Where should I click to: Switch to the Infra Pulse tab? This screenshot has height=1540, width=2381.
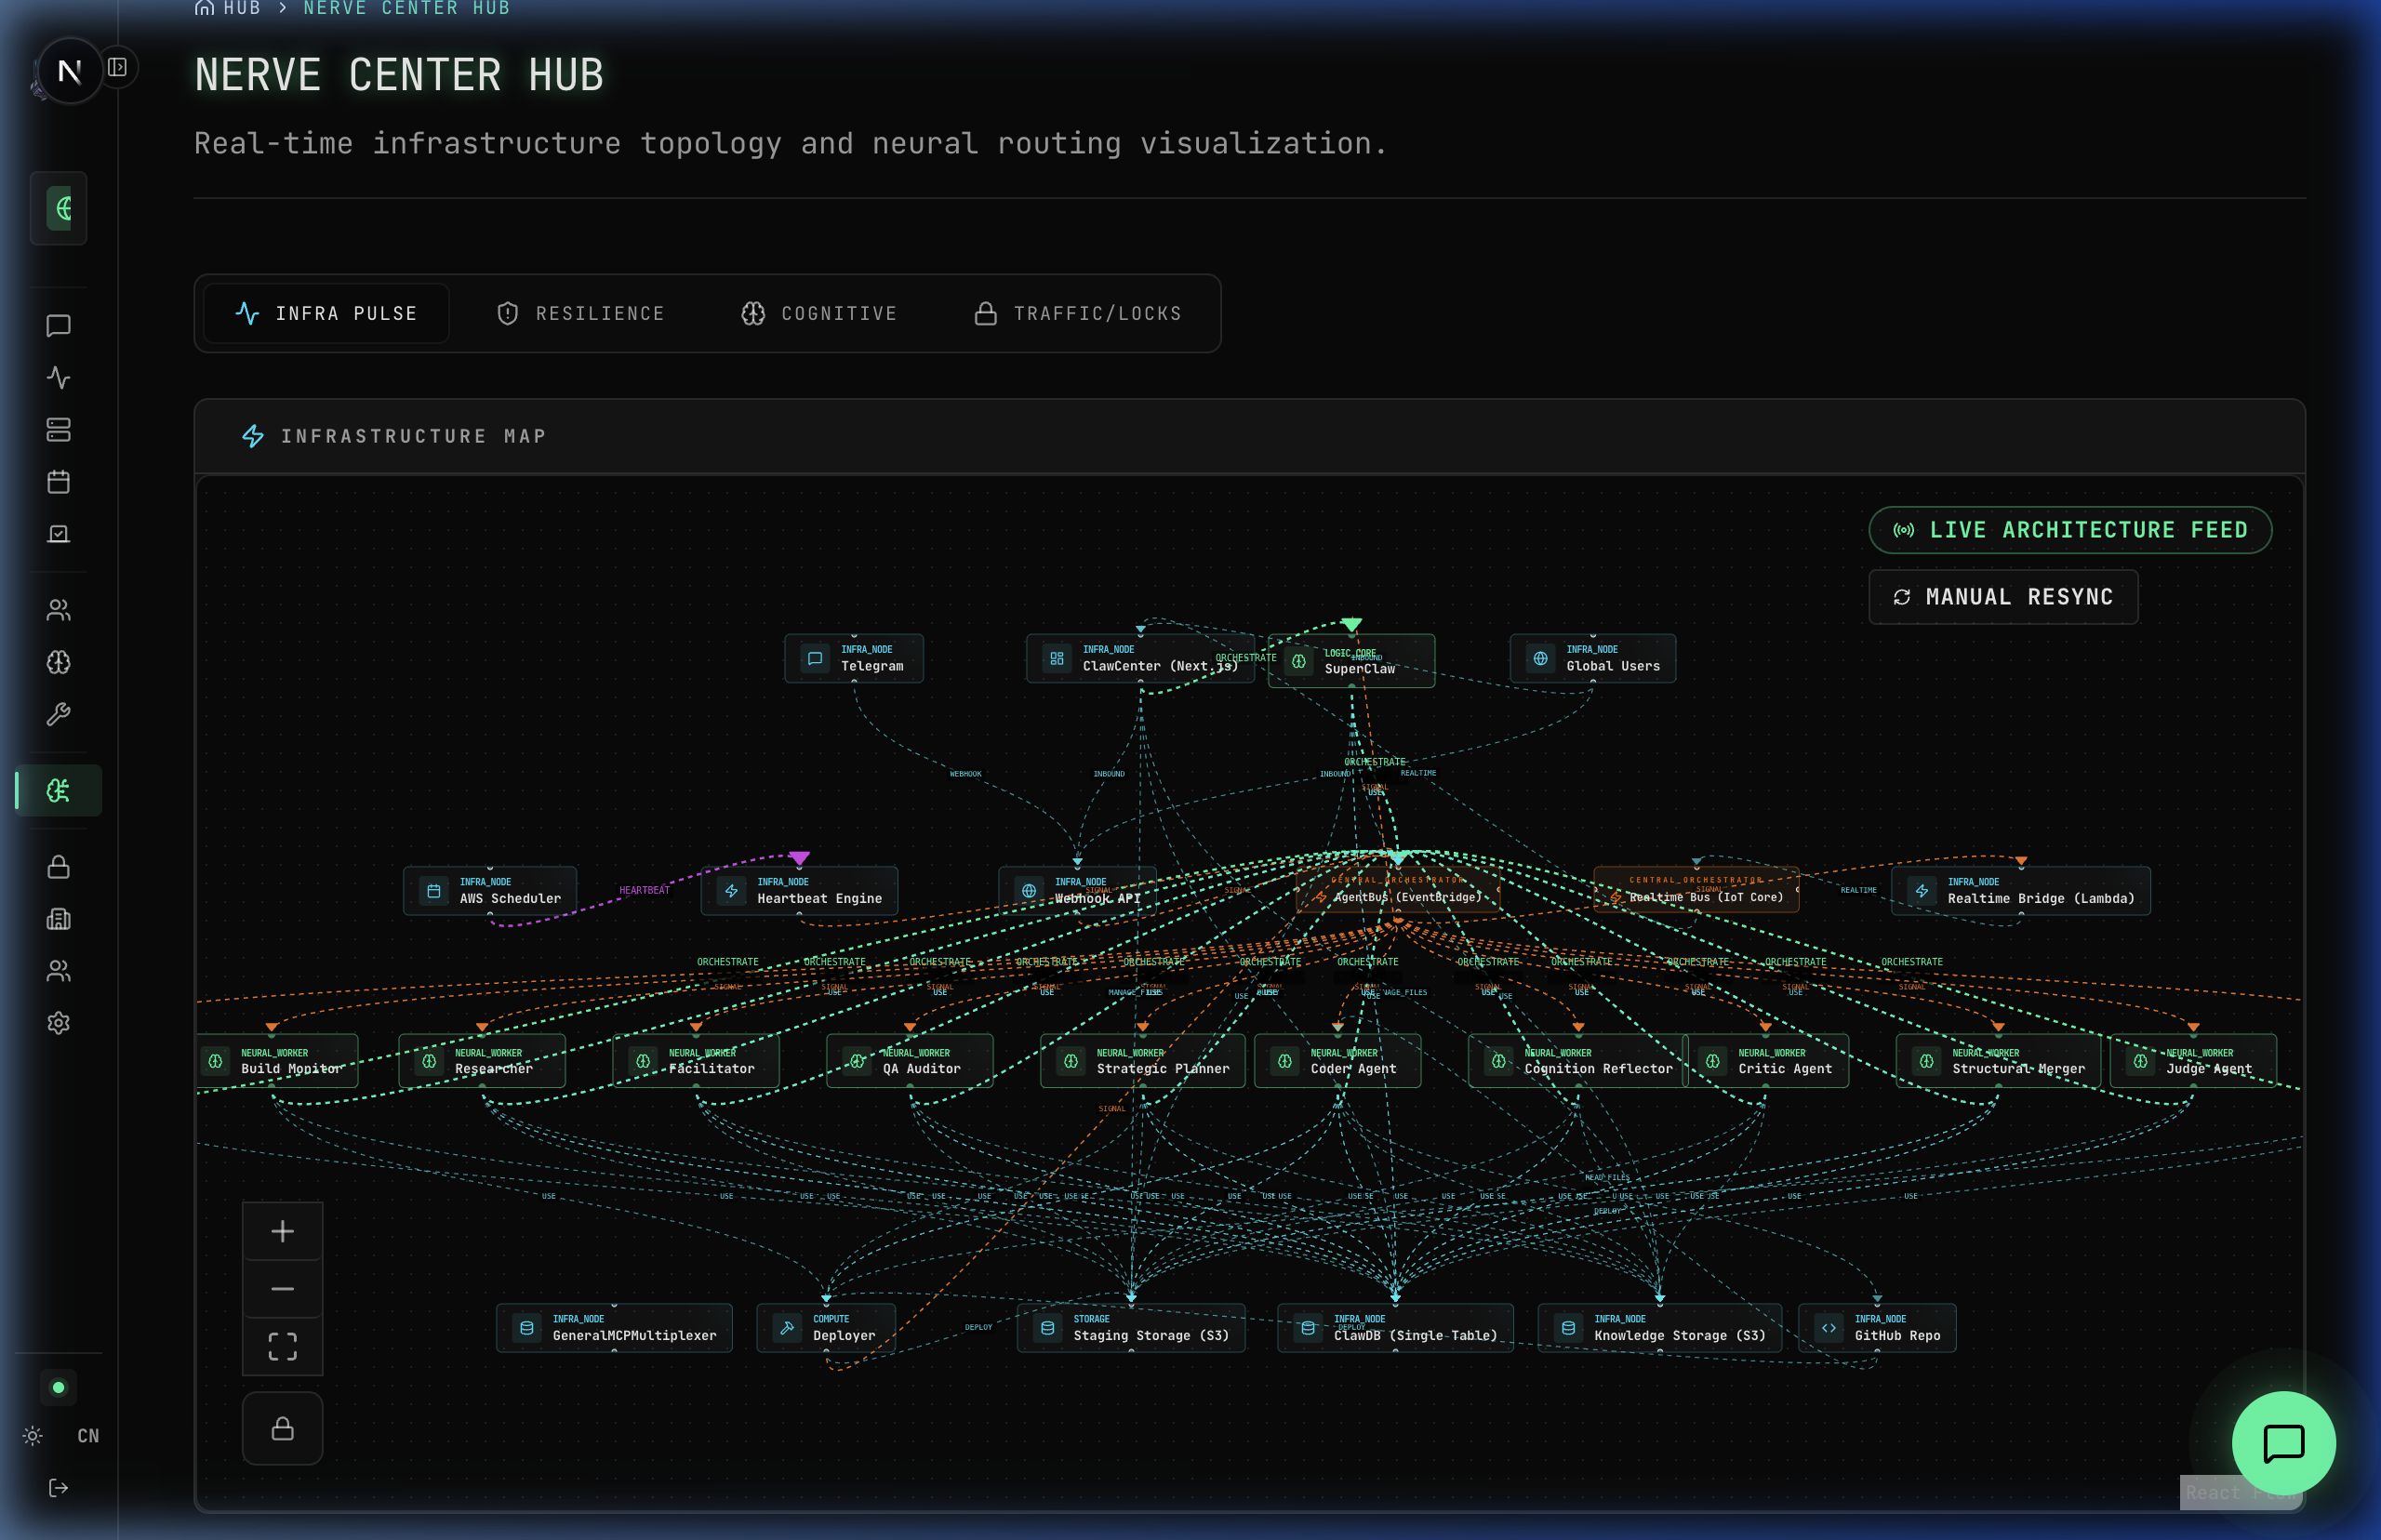pos(326,314)
